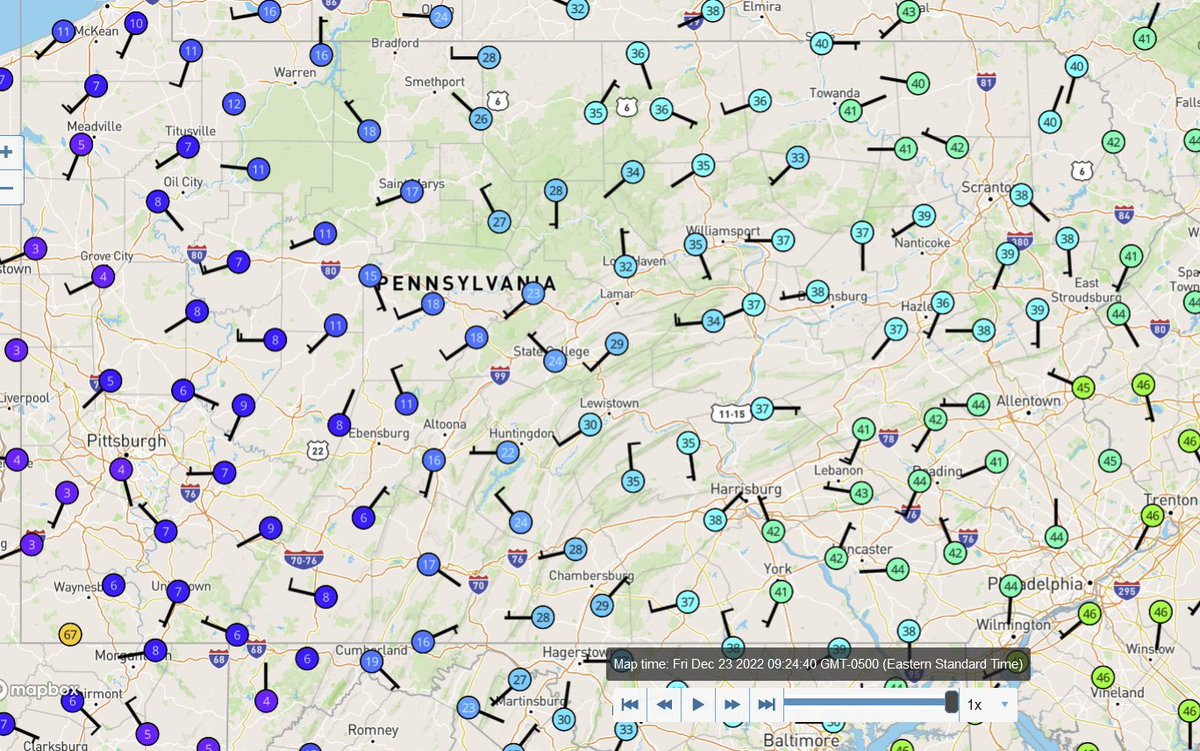Click the 38-degree station near Harrisburg
1200x751 pixels.
[714, 520]
